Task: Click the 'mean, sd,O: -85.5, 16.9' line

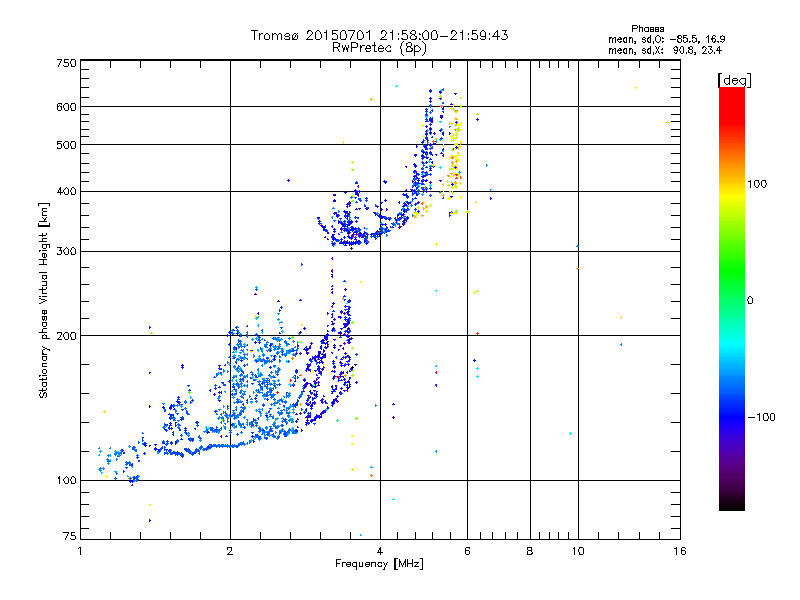Action: pyautogui.click(x=666, y=39)
